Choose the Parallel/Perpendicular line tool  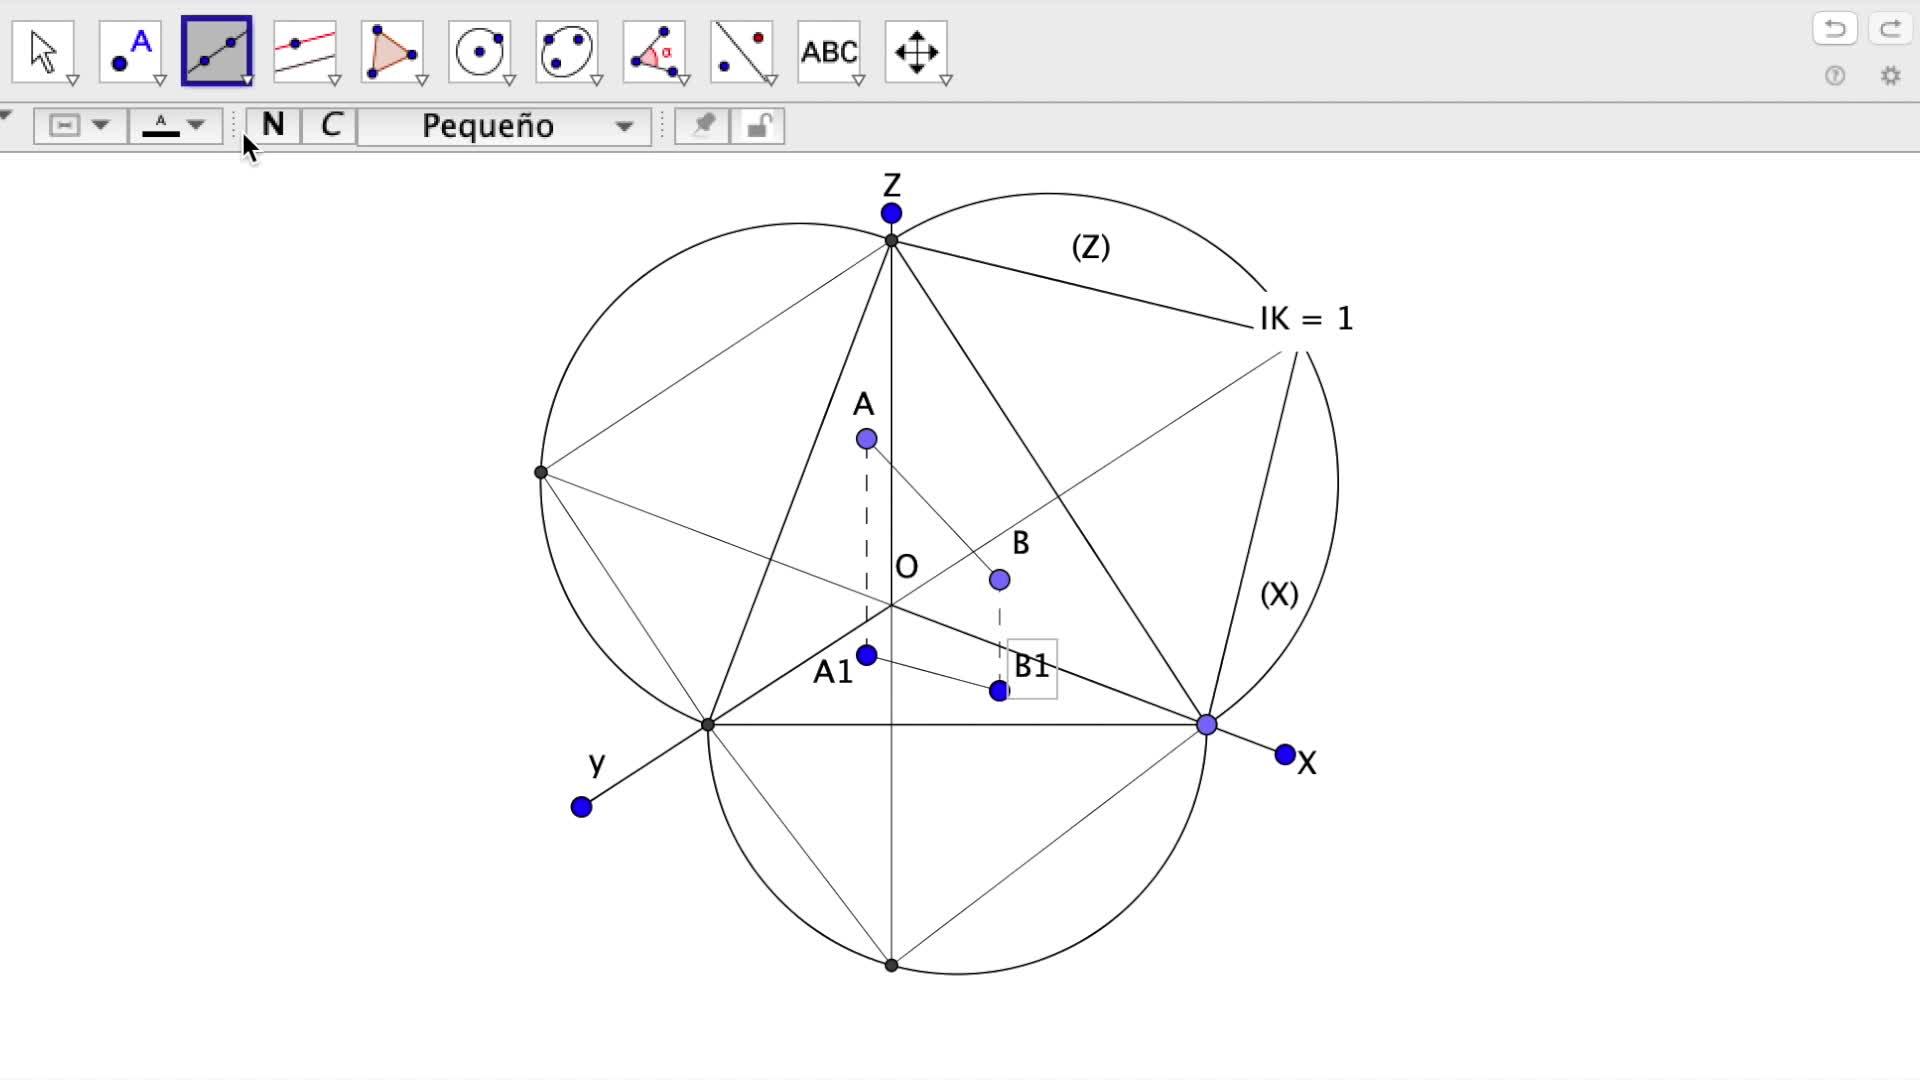click(x=304, y=51)
